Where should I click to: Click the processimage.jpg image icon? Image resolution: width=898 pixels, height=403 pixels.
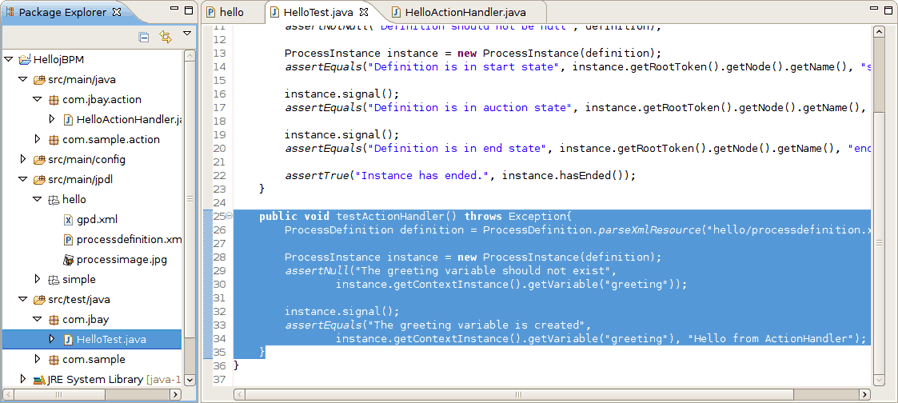68,259
